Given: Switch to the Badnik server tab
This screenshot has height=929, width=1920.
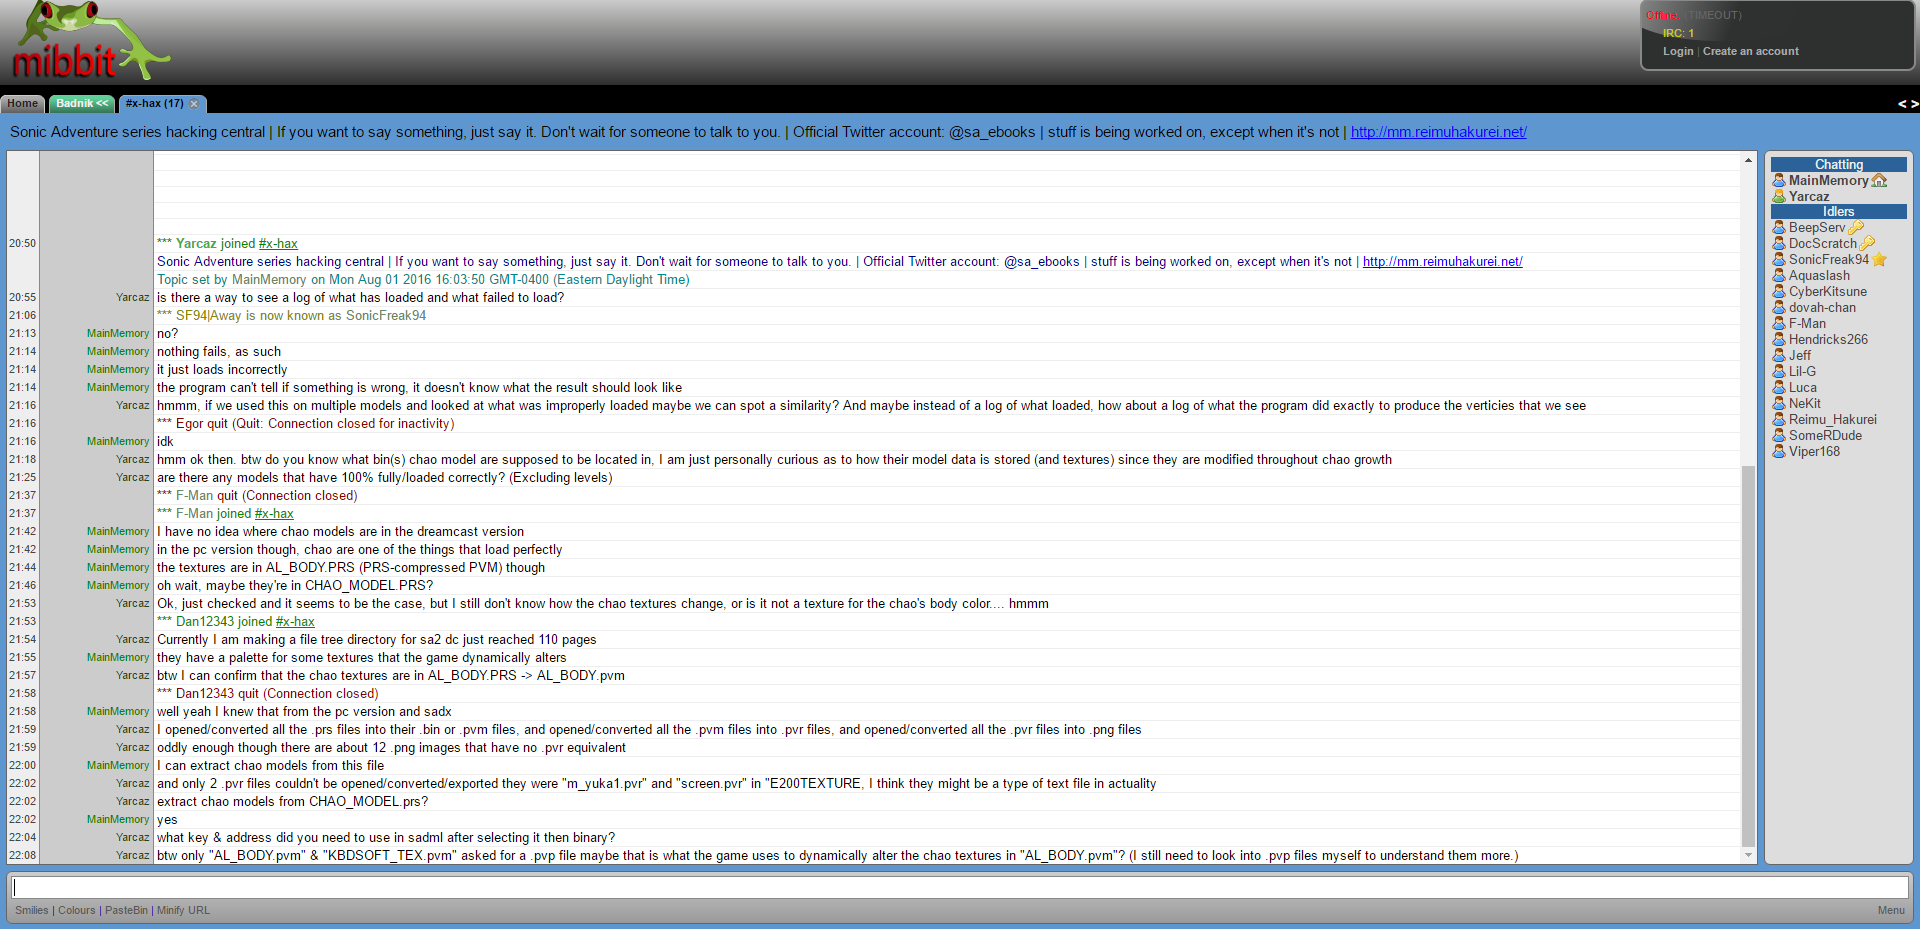Looking at the screenshot, I should click(82, 104).
